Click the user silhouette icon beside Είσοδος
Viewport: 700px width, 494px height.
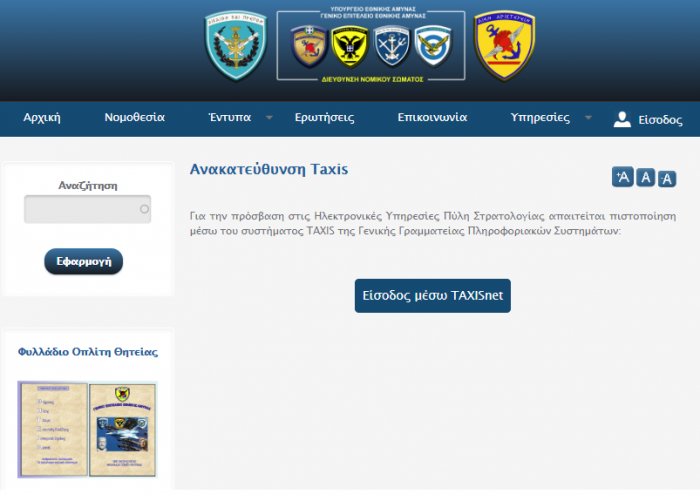[622, 119]
